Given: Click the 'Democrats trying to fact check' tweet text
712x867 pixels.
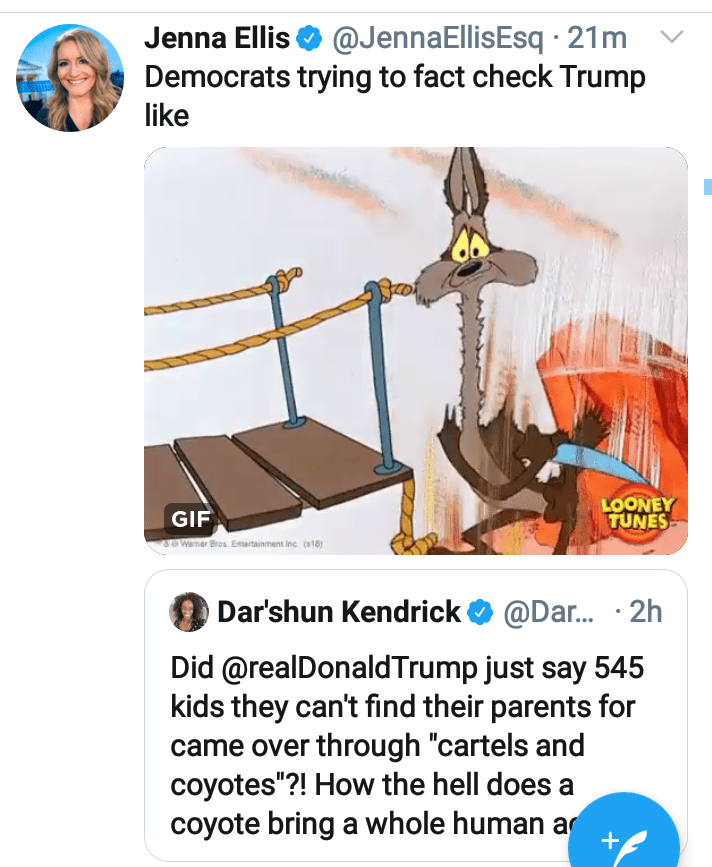Looking at the screenshot, I should pyautogui.click(x=395, y=77).
